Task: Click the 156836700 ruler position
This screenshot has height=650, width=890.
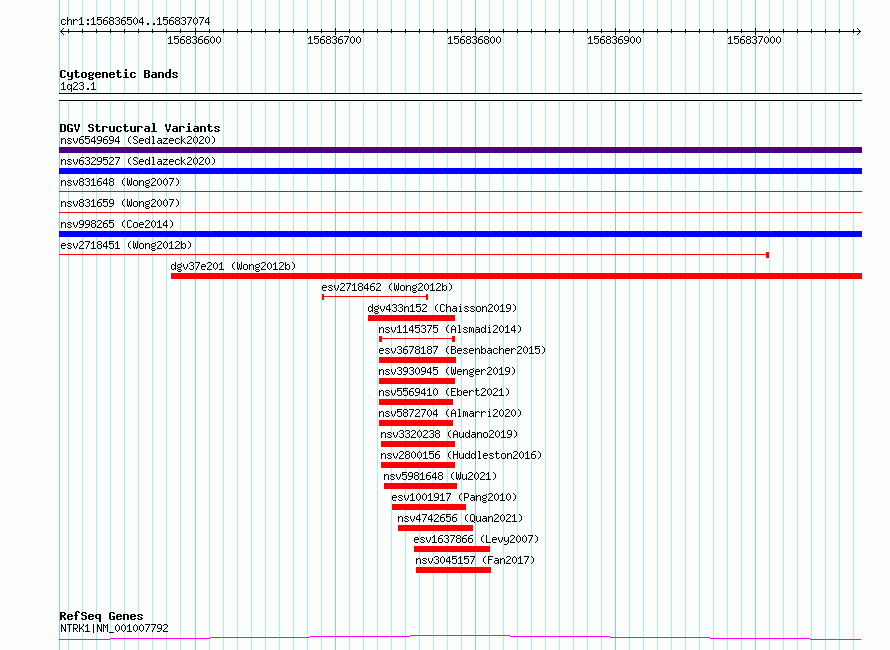Action: (x=334, y=40)
